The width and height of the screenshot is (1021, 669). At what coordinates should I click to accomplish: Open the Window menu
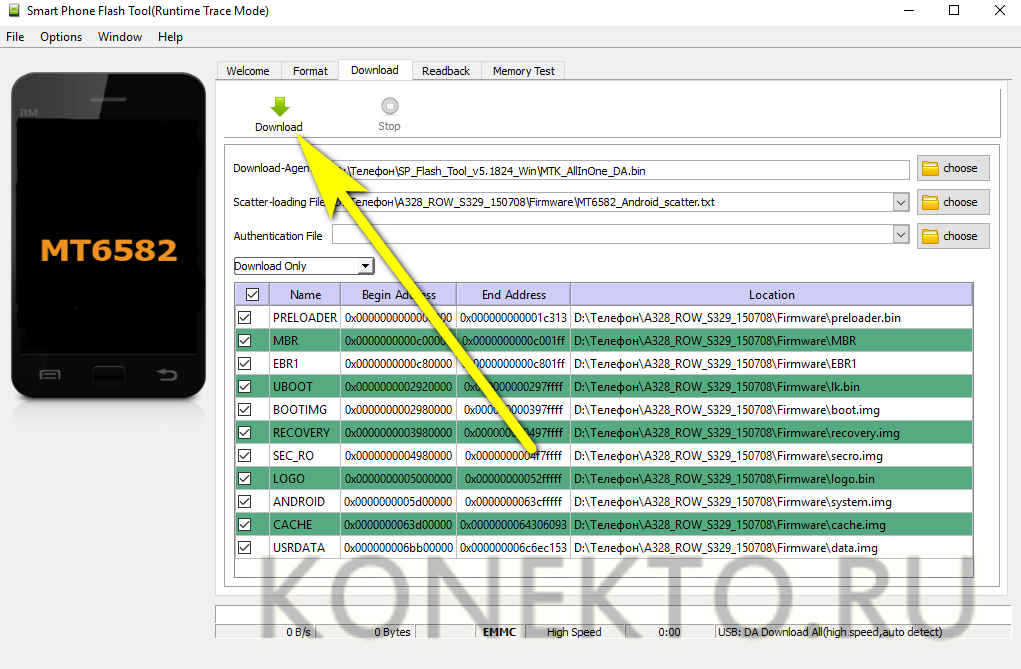120,37
